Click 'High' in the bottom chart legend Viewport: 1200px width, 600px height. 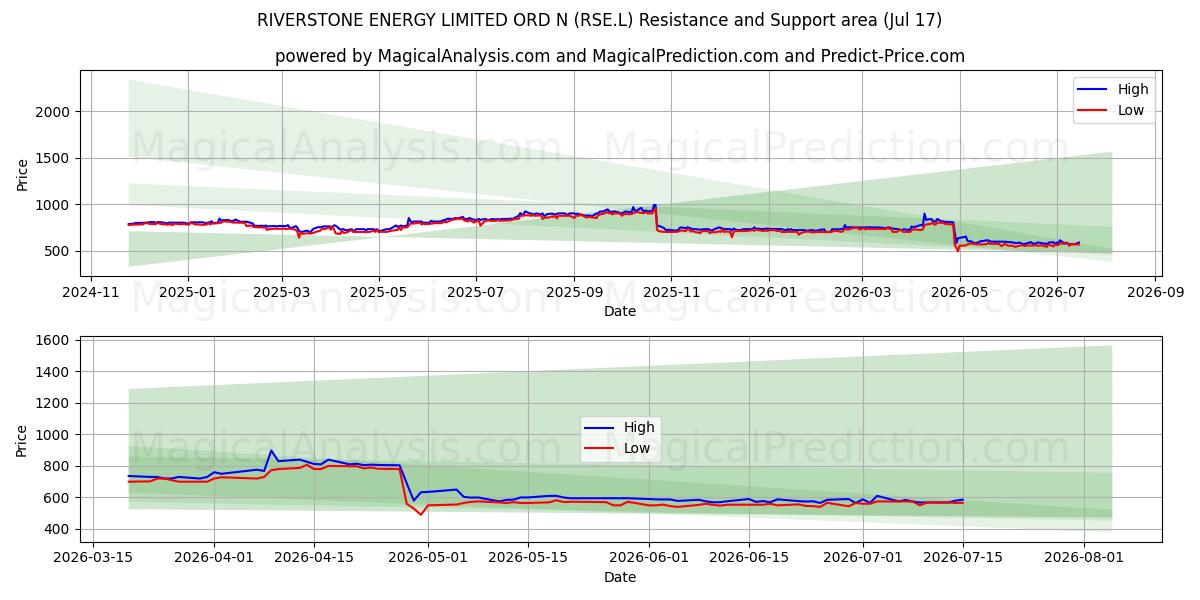639,427
